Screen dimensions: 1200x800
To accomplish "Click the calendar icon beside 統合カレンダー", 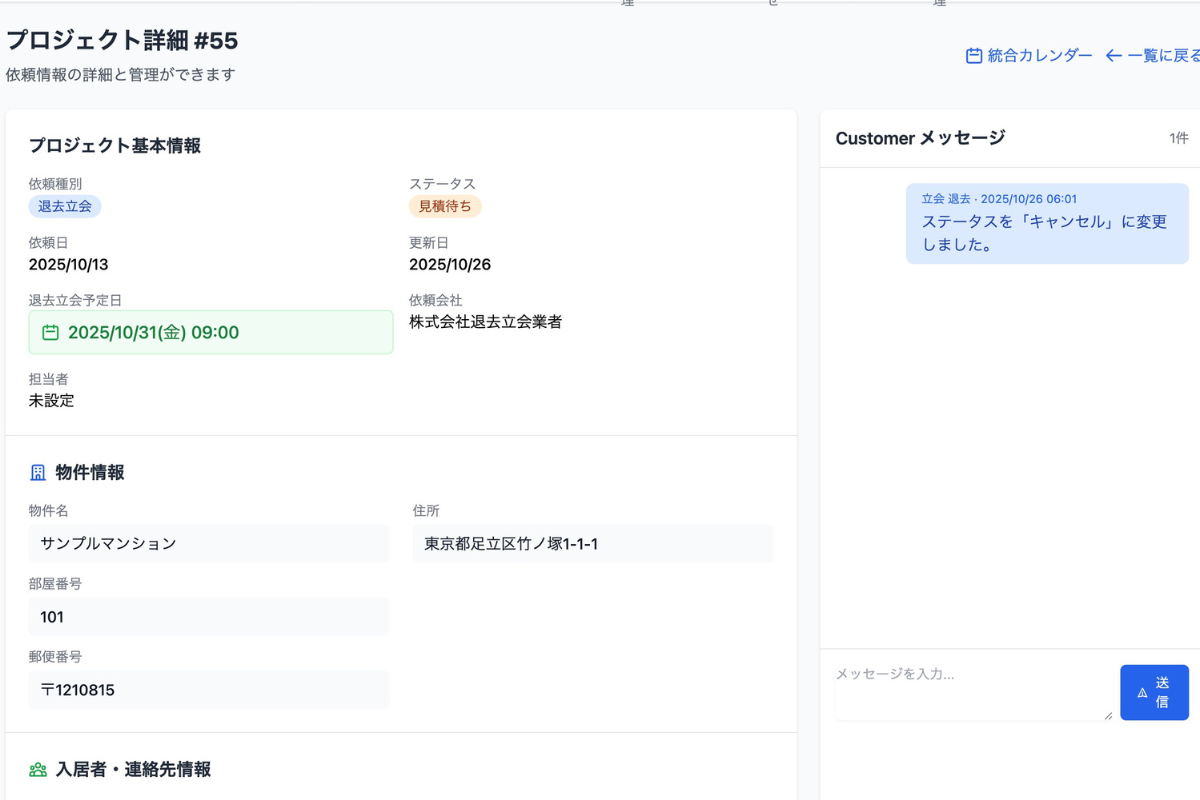I will click(972, 56).
